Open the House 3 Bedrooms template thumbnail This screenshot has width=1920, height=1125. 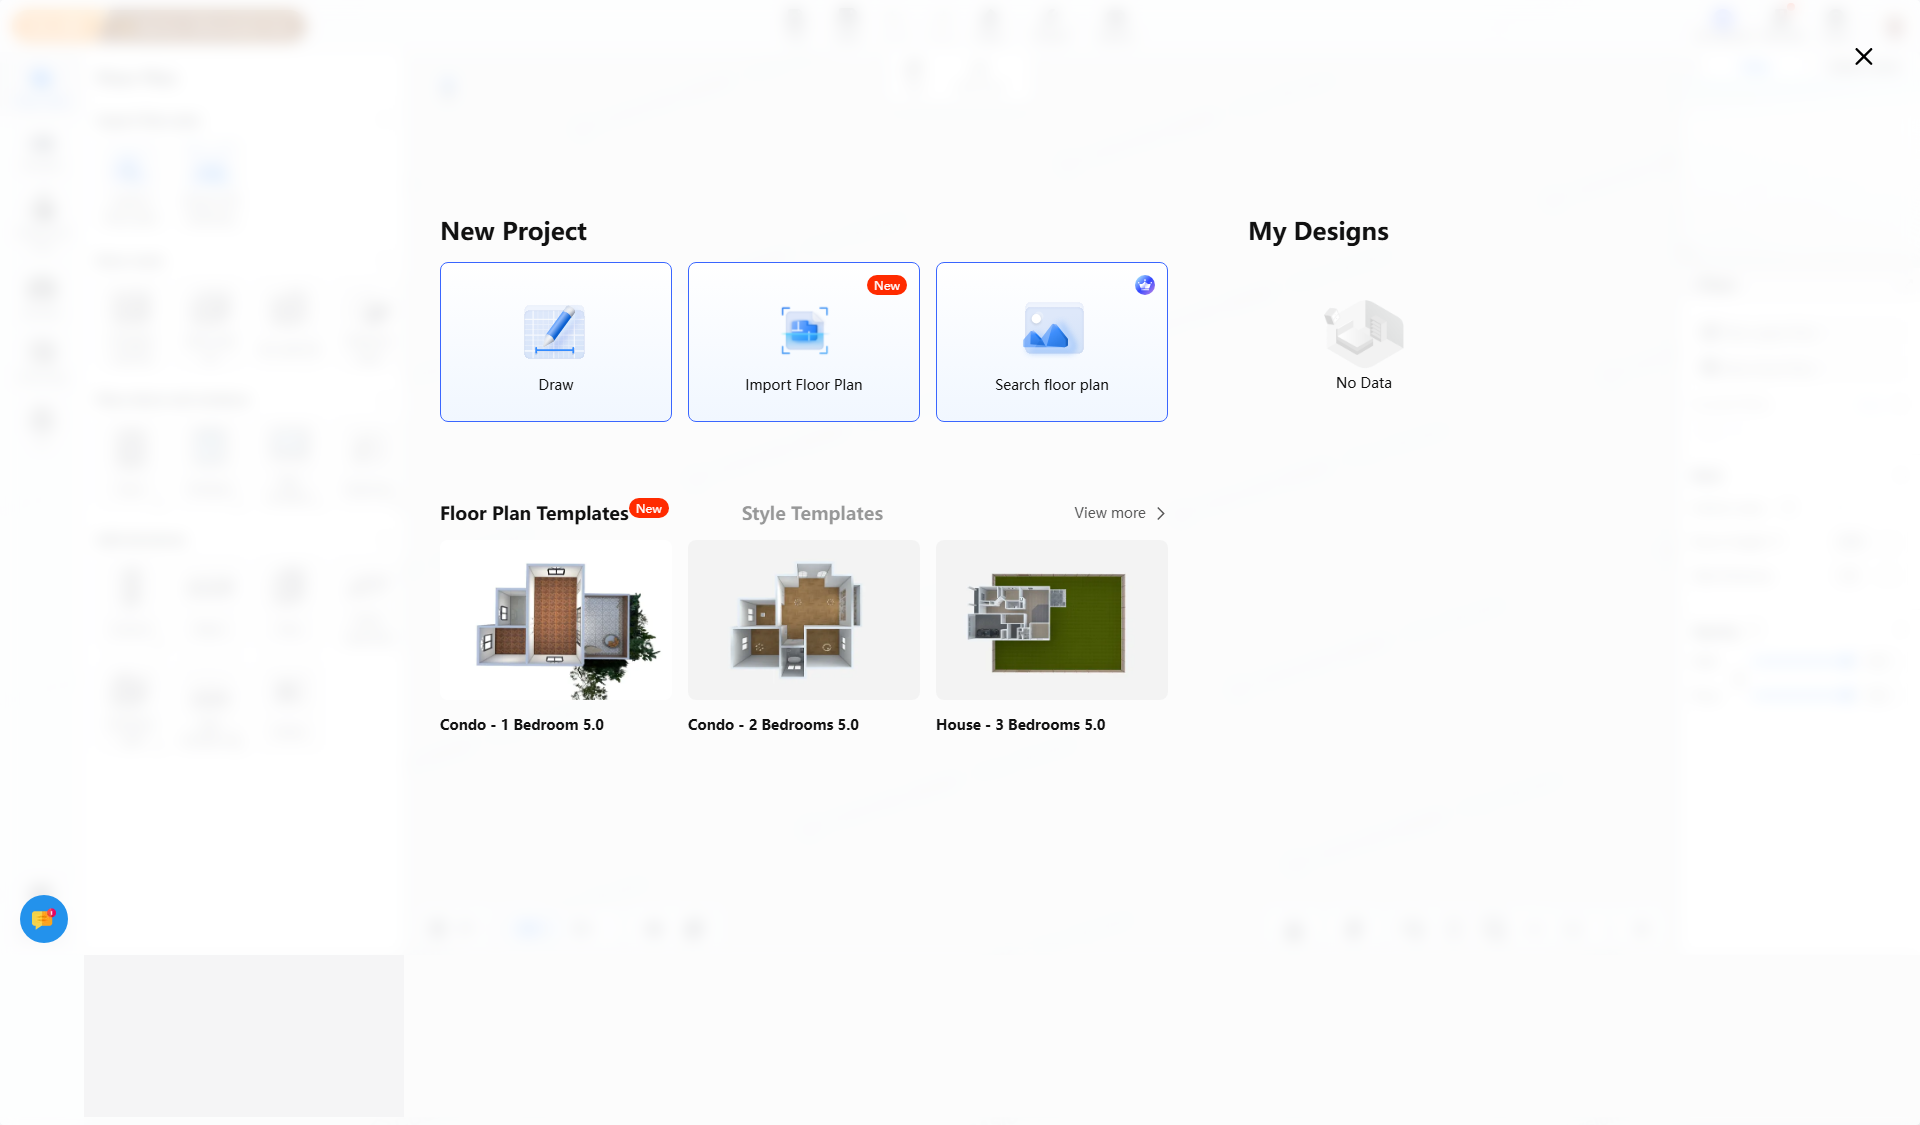[1052, 620]
